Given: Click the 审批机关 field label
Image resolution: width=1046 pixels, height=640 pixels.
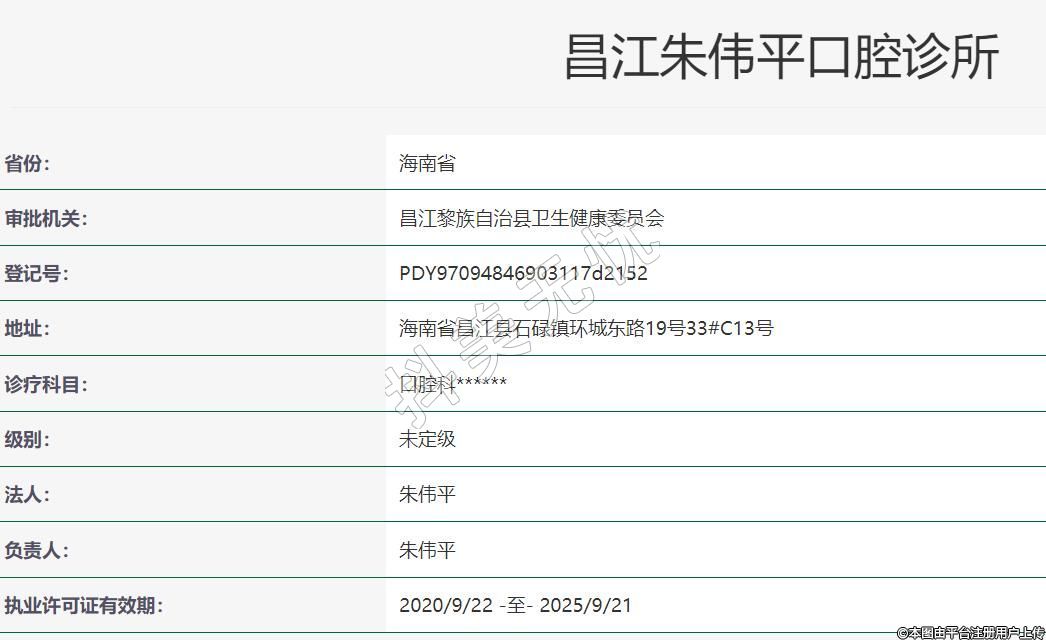Looking at the screenshot, I should tap(46, 219).
